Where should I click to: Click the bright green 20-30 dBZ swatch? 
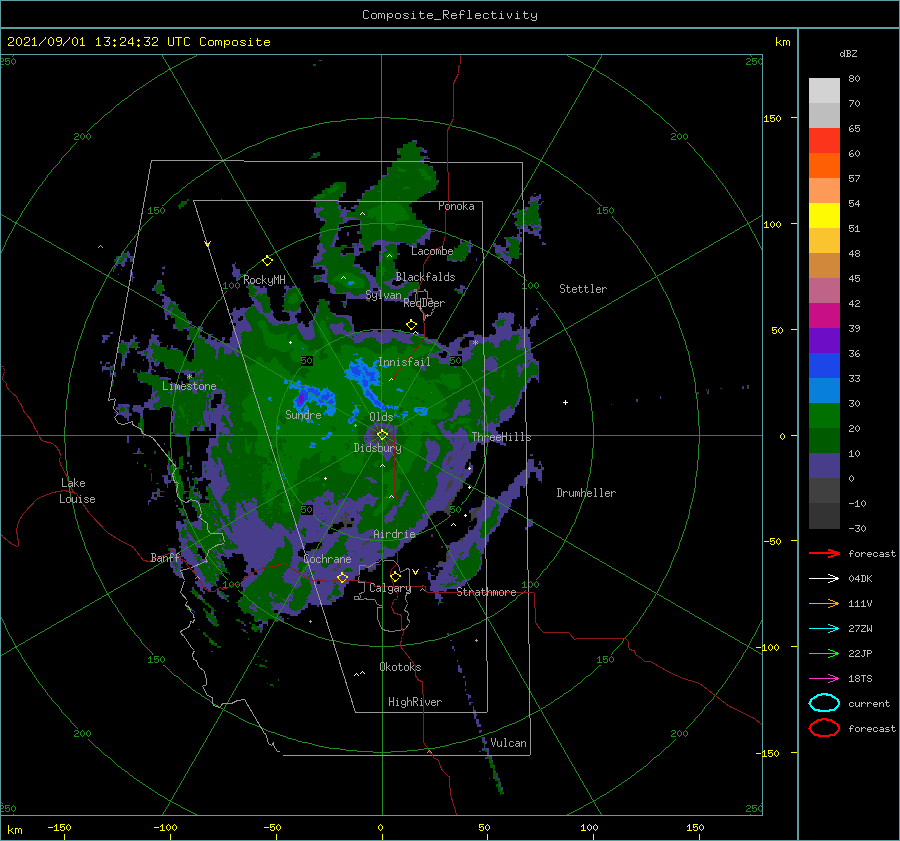(824, 416)
